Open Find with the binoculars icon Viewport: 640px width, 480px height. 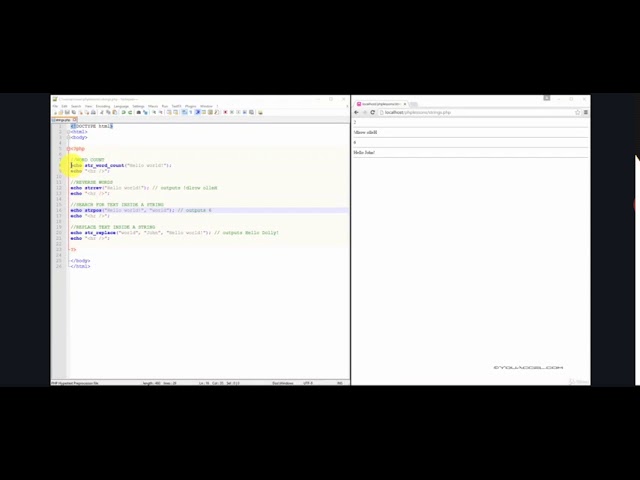tap(139, 112)
